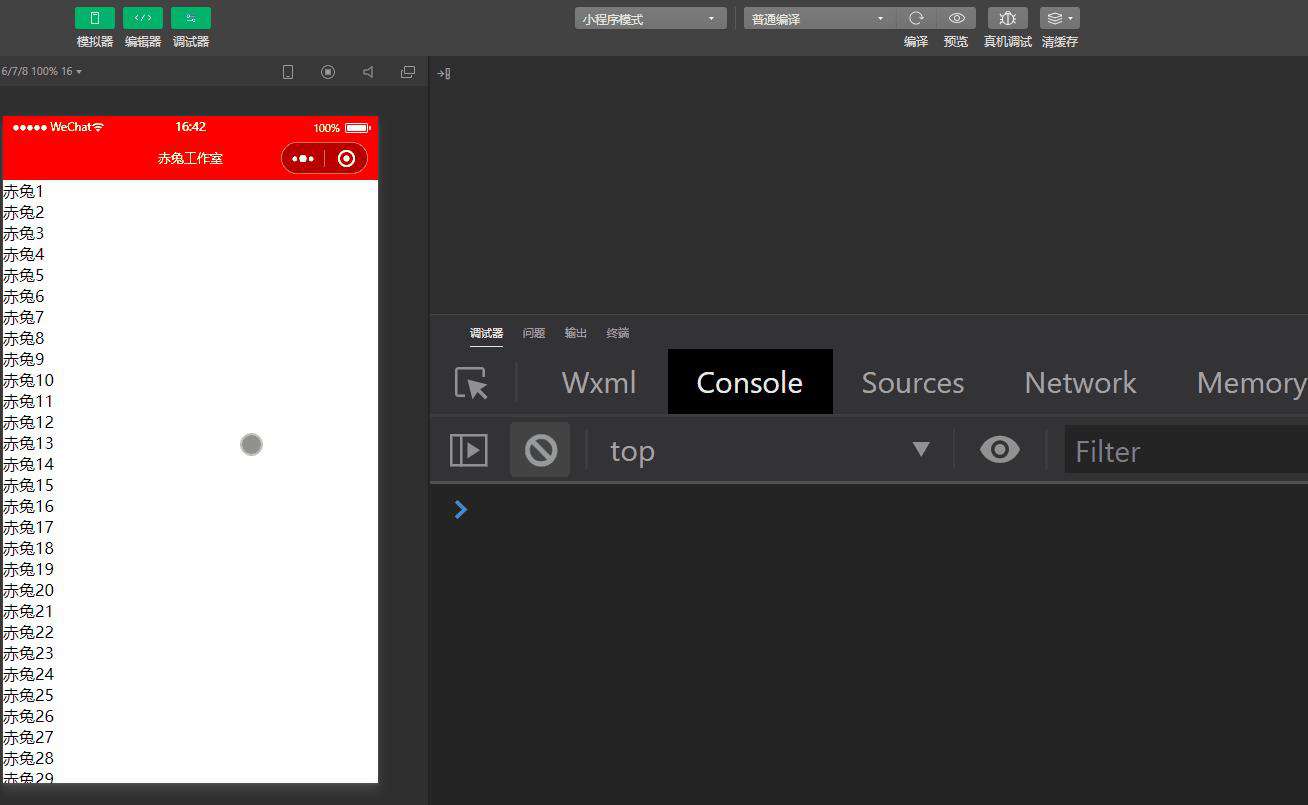Toggle the Editor (编辑器) panel button
Screen dimensions: 1308x805
pyautogui.click(x=143, y=18)
